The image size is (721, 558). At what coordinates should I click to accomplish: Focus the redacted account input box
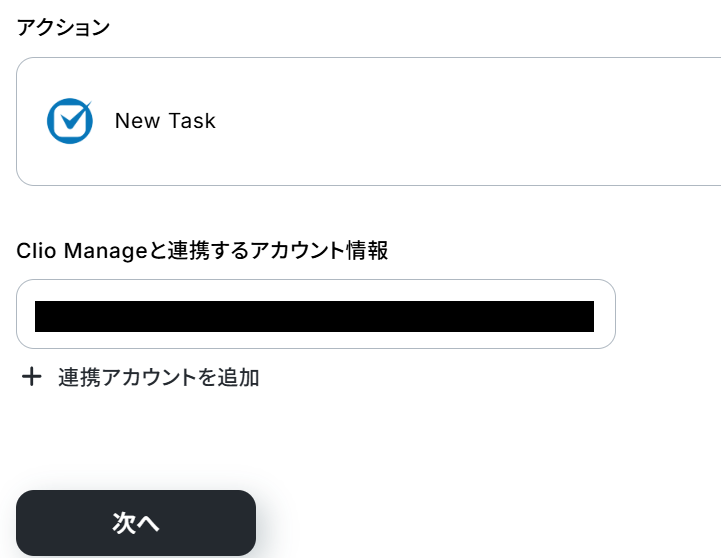point(315,314)
